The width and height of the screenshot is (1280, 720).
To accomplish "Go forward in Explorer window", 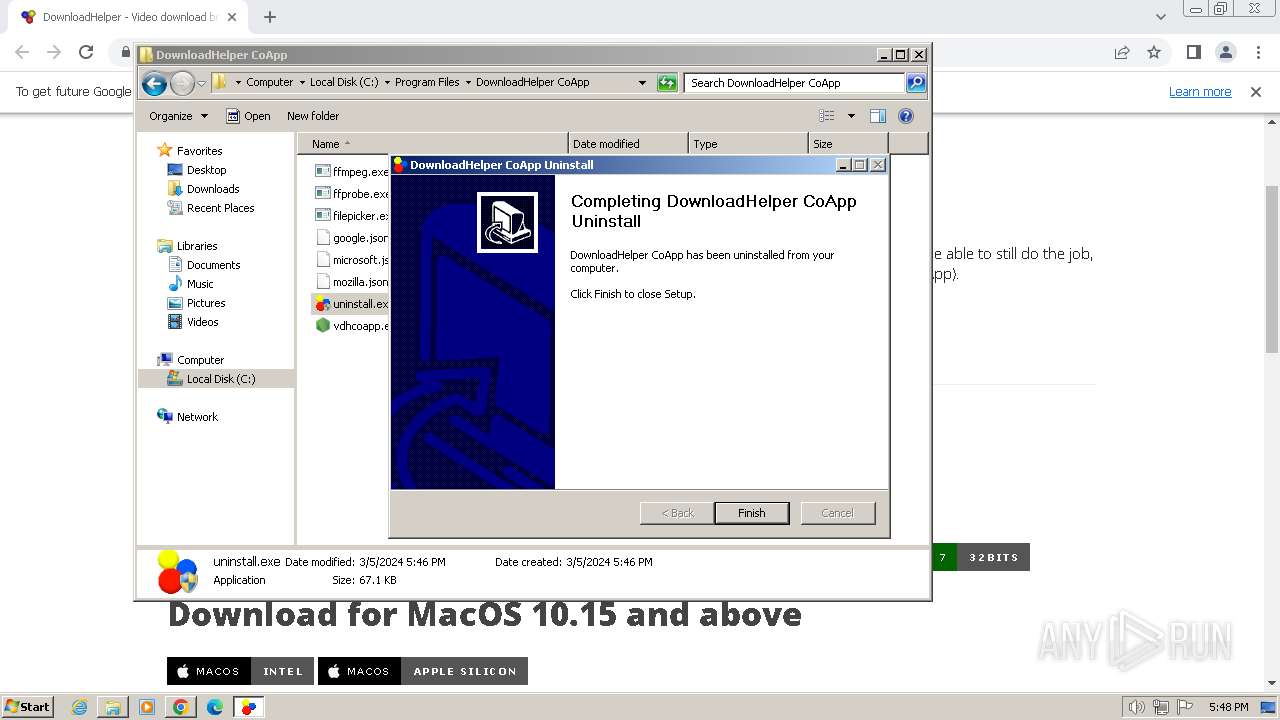I will (182, 83).
